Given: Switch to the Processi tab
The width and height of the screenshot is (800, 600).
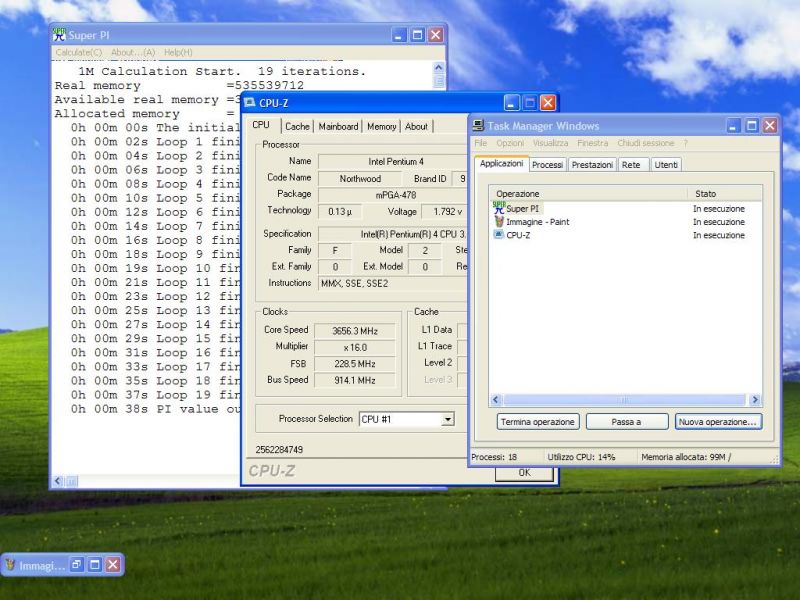Looking at the screenshot, I should click(547, 165).
